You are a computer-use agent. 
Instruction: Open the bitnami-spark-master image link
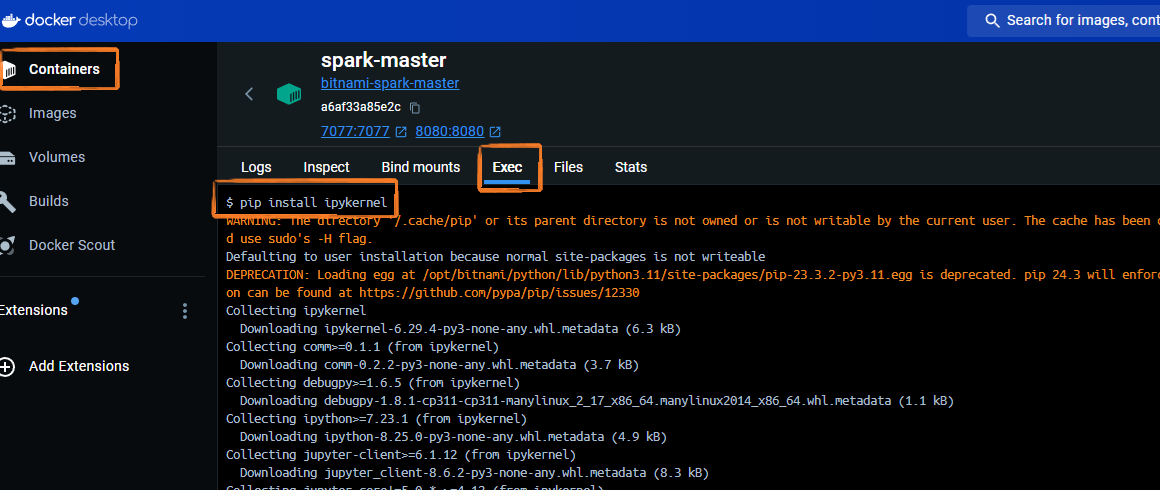point(390,84)
